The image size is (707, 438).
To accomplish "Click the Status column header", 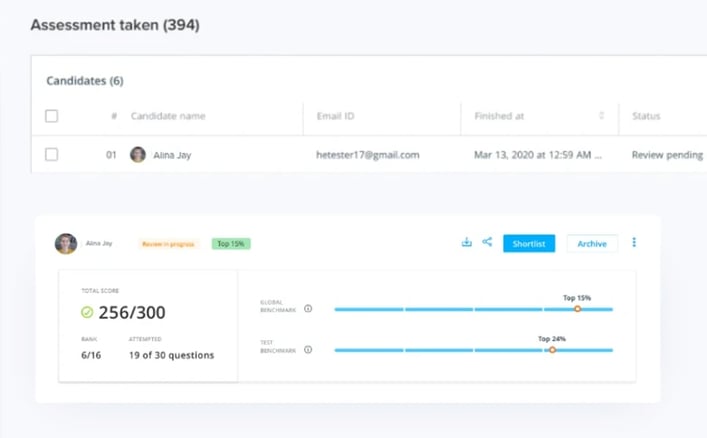I will (x=646, y=116).
